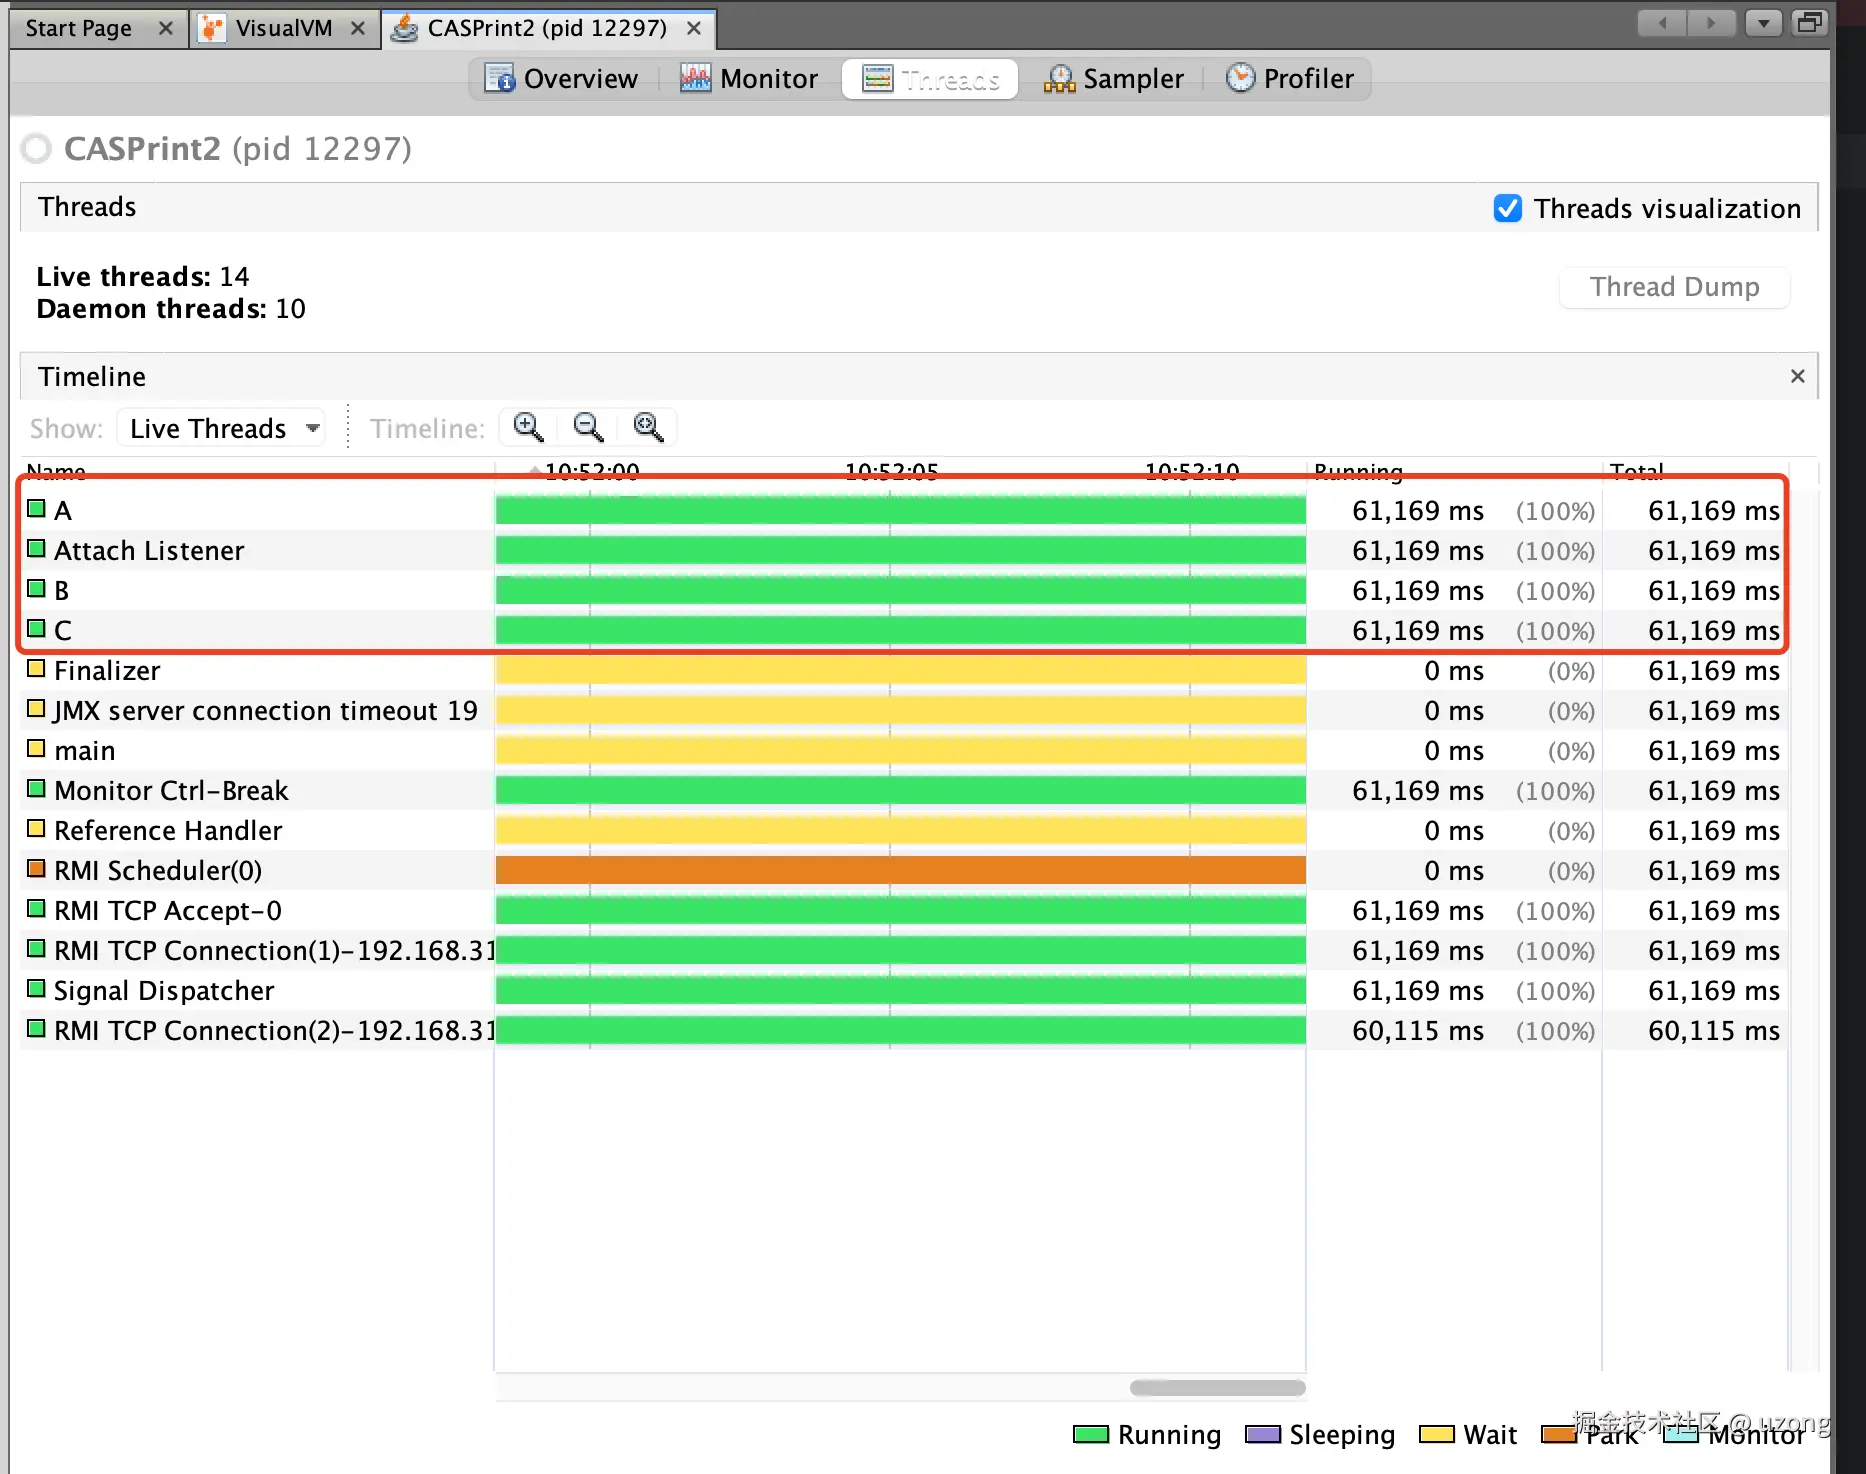Click the horizontal timeline scrollbar thumb
This screenshot has width=1866, height=1474.
tap(1217, 1388)
